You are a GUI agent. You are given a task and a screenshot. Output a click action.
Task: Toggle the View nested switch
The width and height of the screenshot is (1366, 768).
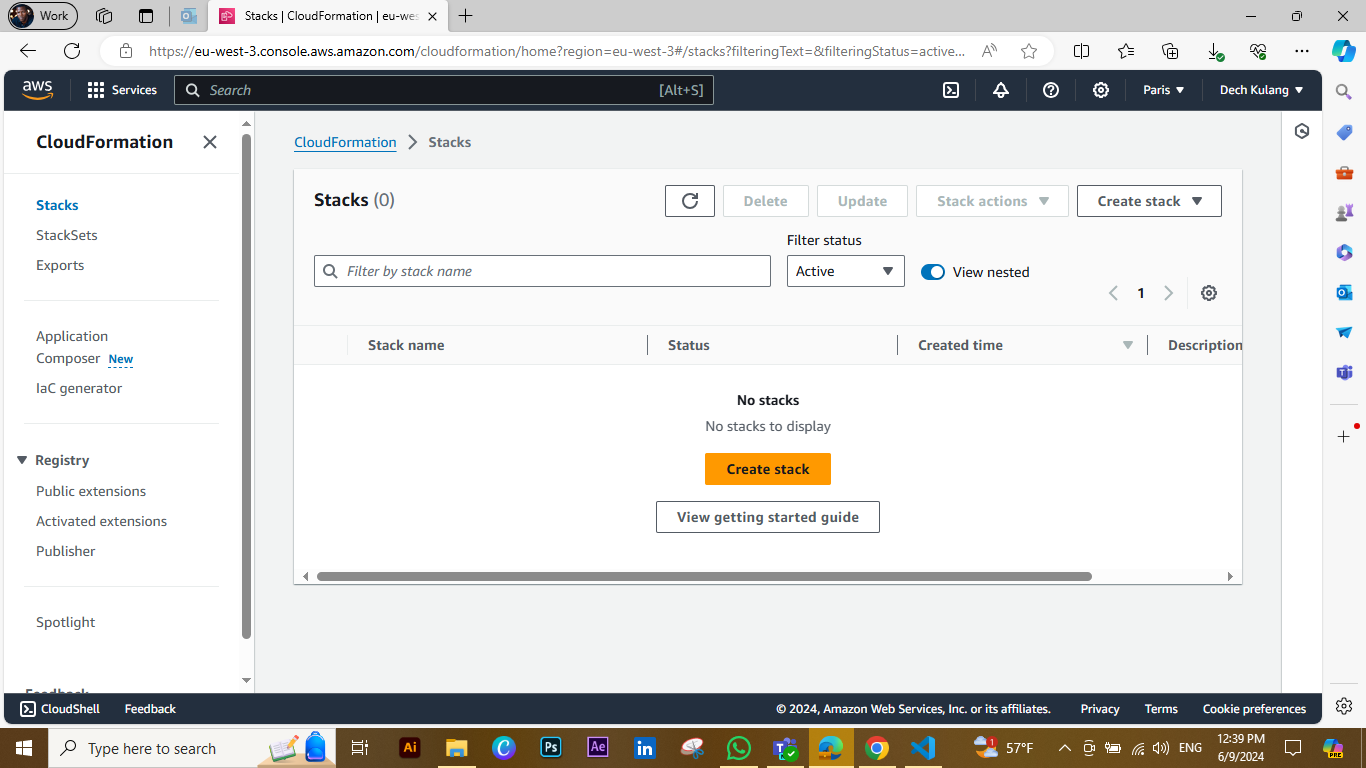[933, 272]
